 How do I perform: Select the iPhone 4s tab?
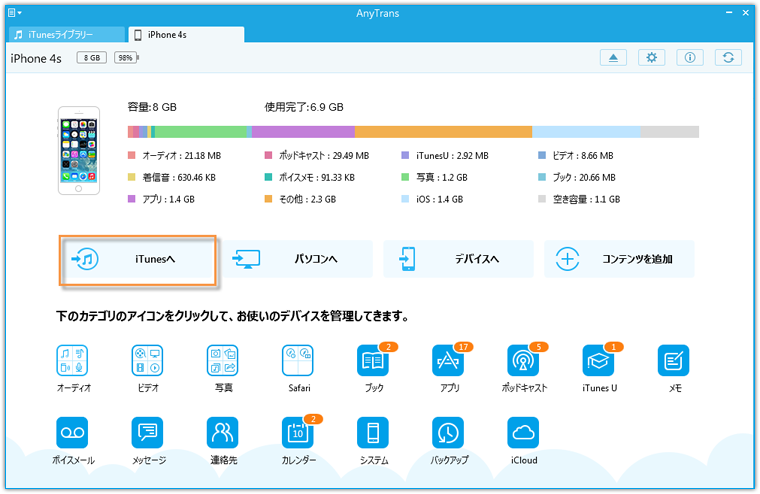click(x=186, y=34)
